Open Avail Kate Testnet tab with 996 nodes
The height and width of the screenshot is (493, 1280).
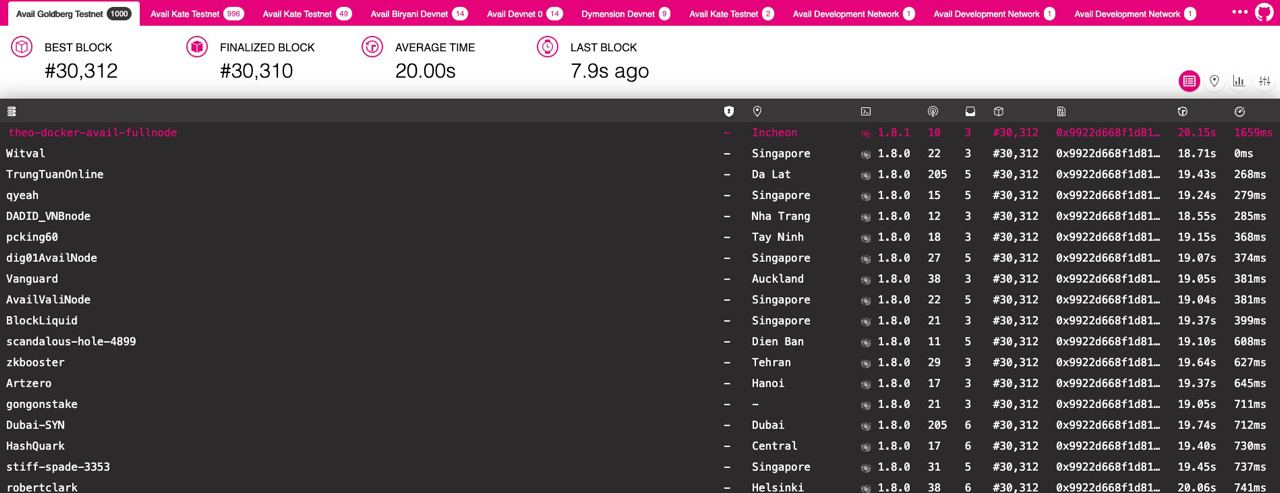197,14
